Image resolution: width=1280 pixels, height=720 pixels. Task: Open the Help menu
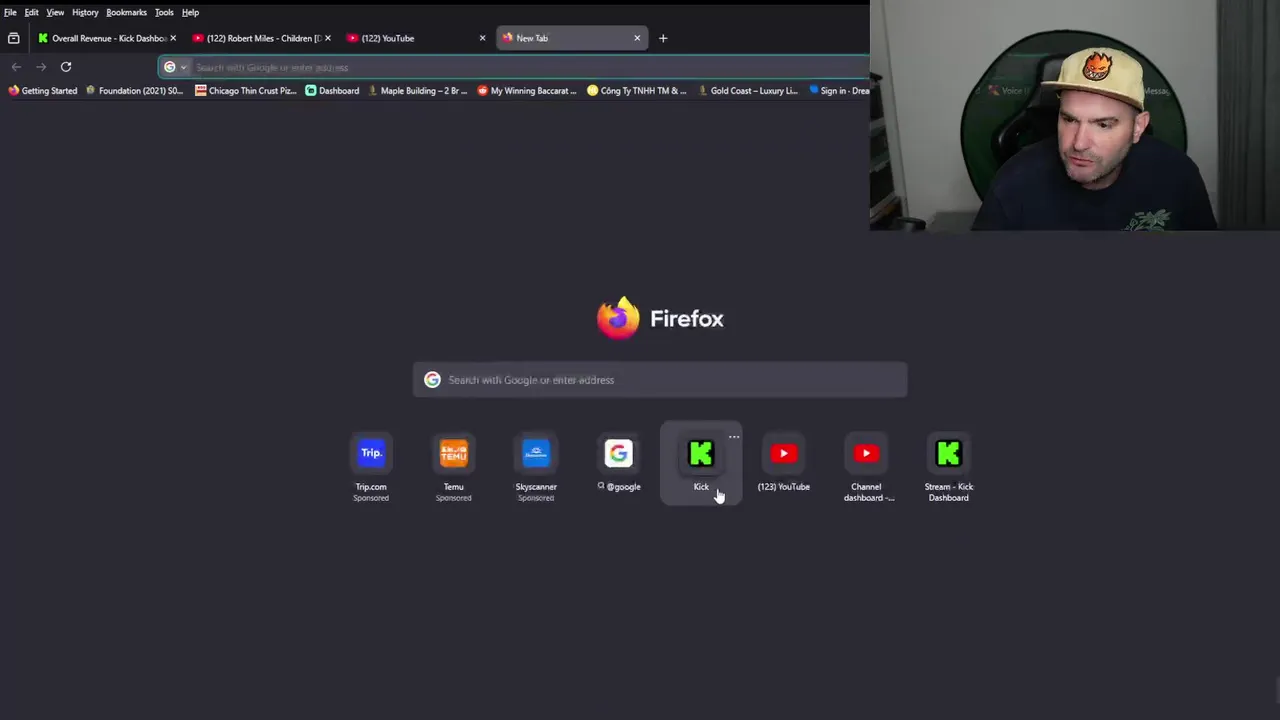[190, 12]
